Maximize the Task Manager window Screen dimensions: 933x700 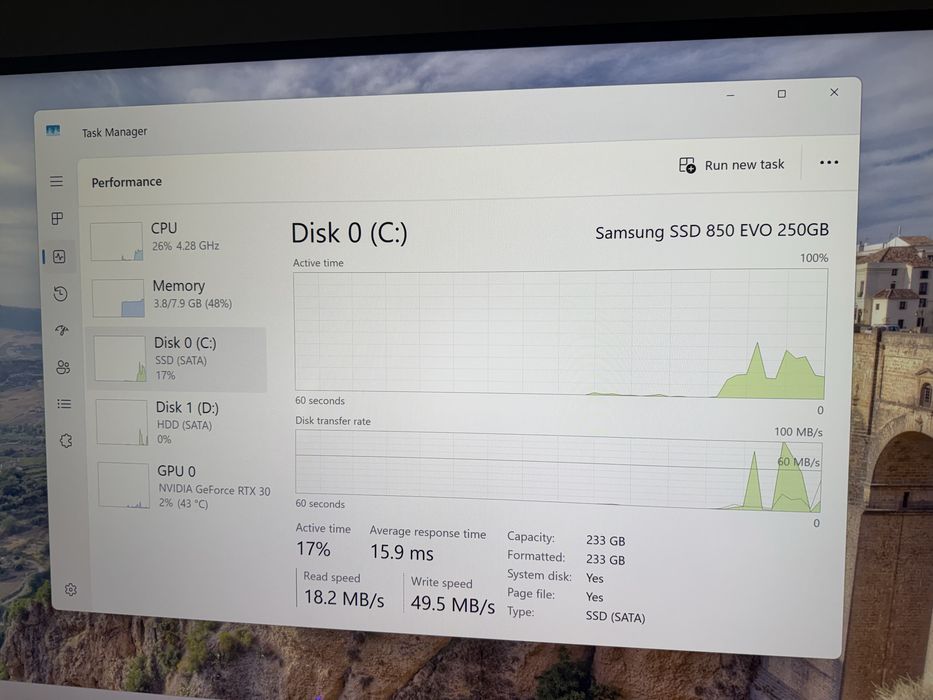point(781,93)
